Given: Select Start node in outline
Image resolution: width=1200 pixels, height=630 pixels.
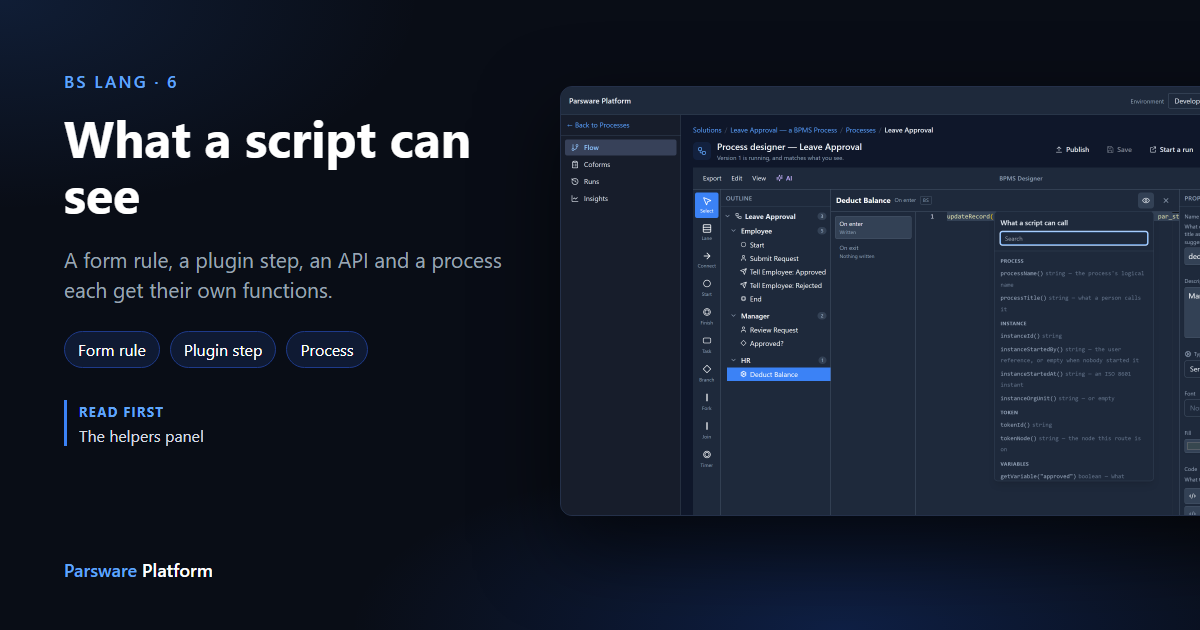Looking at the screenshot, I should (778, 245).
